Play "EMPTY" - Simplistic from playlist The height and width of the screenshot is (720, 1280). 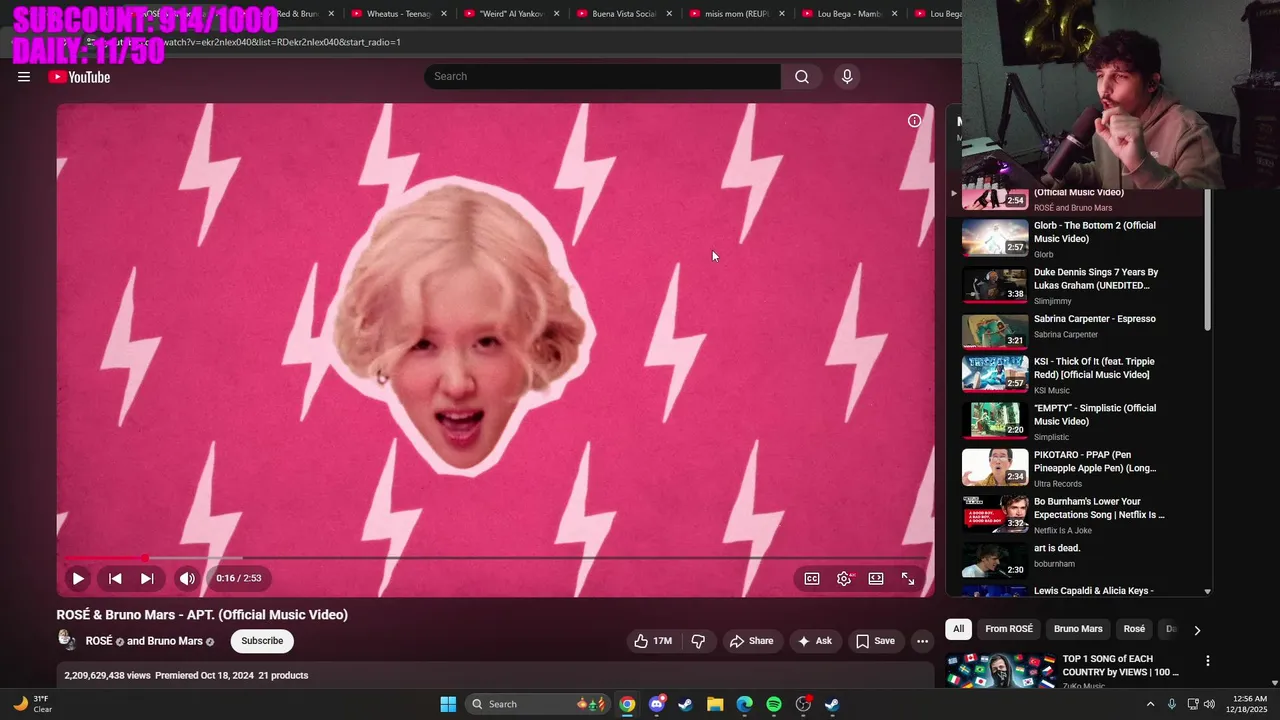1080,422
